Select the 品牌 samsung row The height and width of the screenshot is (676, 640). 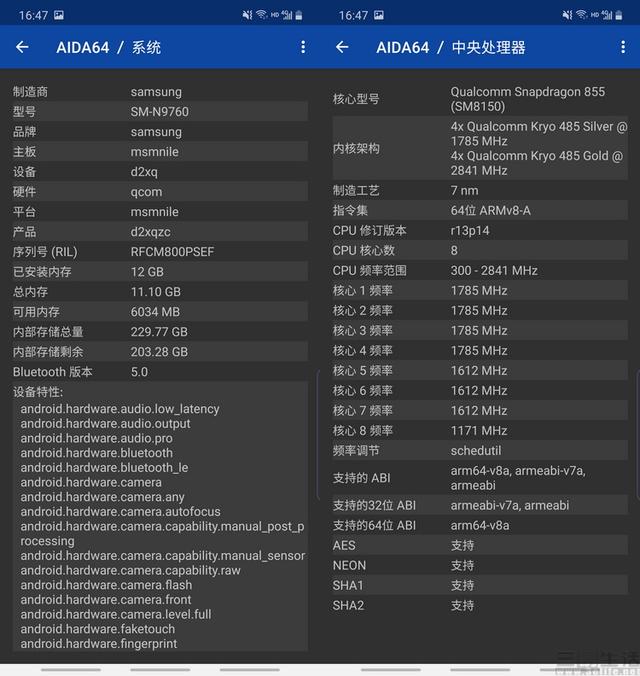pos(160,132)
